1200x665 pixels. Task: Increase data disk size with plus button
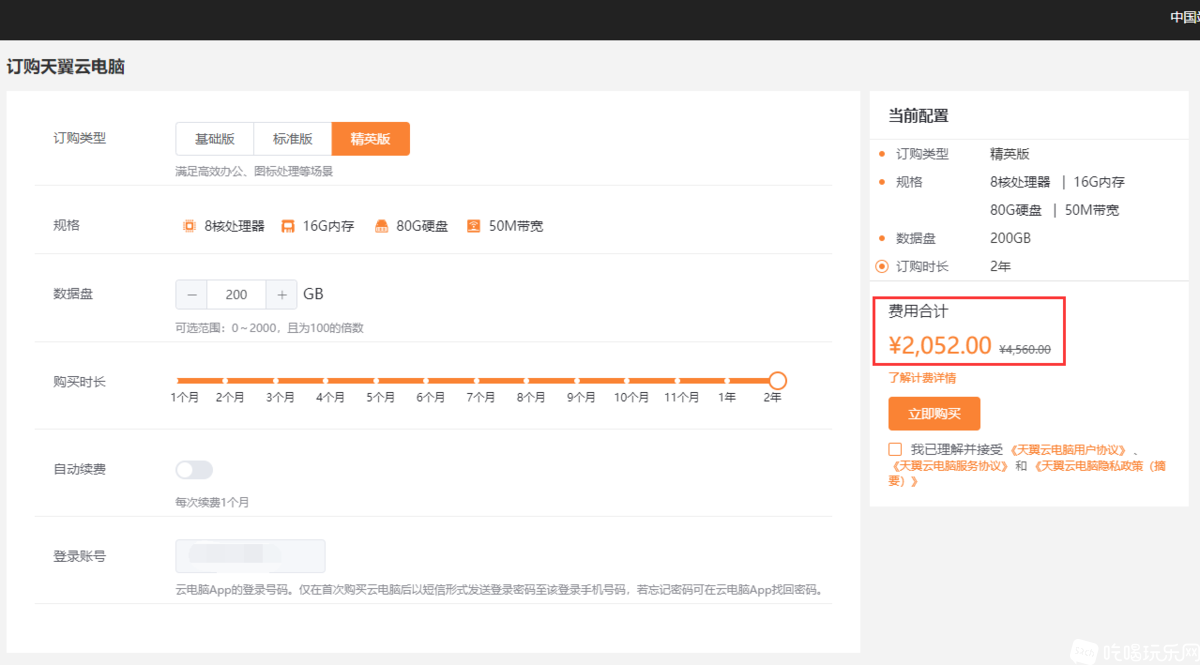281,295
